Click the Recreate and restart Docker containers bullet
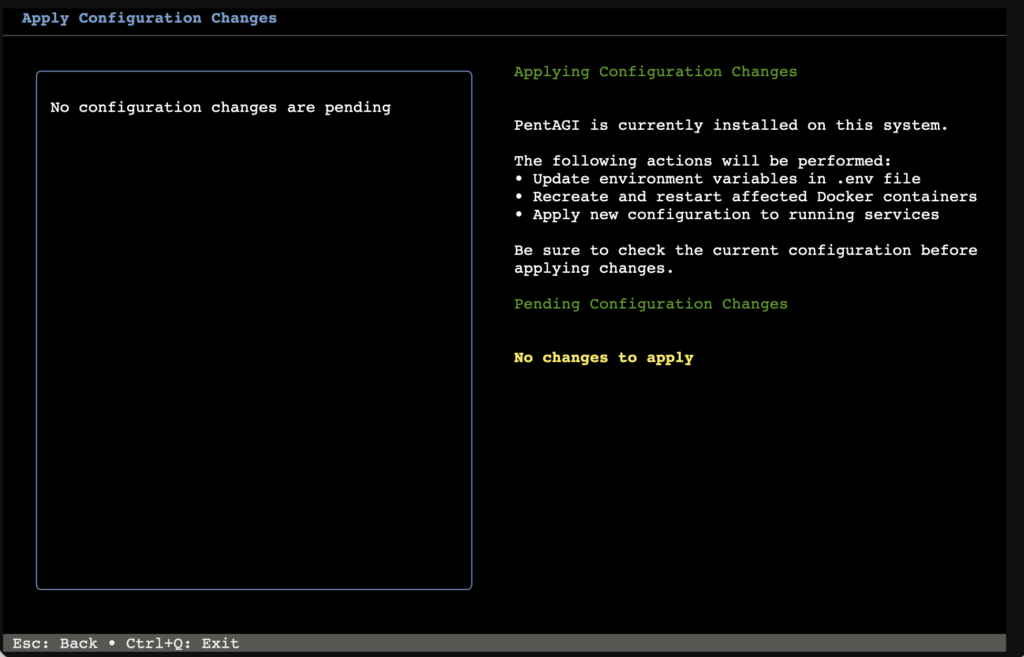The image size is (1024, 657). [754, 197]
